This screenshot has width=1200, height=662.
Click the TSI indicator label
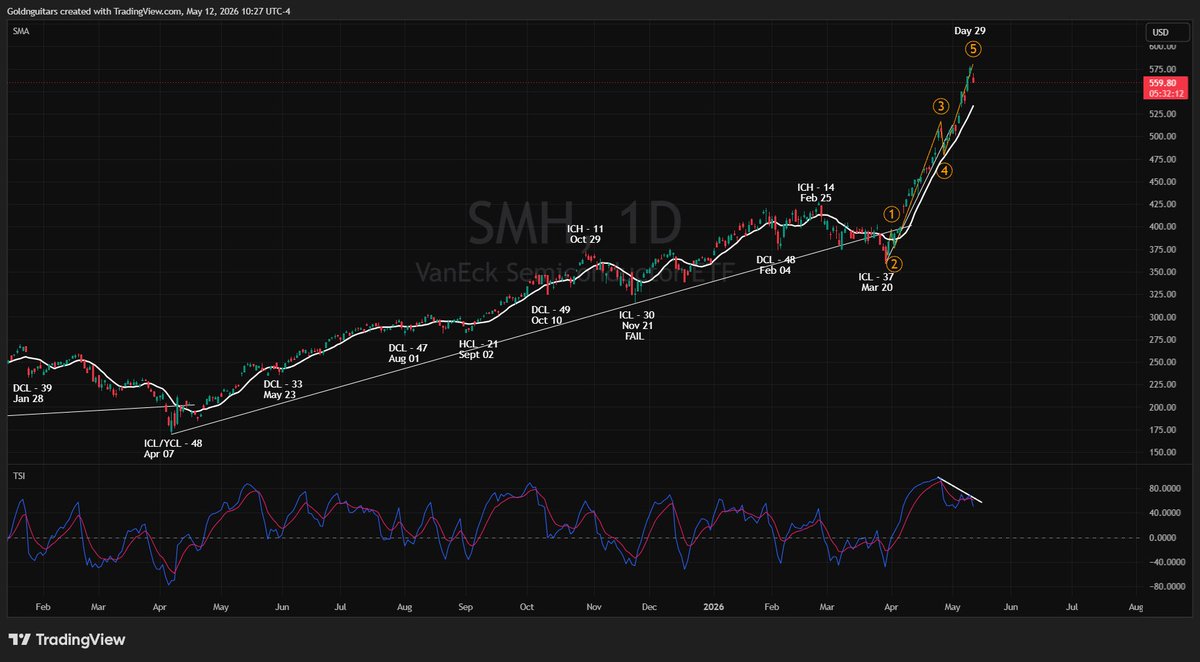coord(19,475)
